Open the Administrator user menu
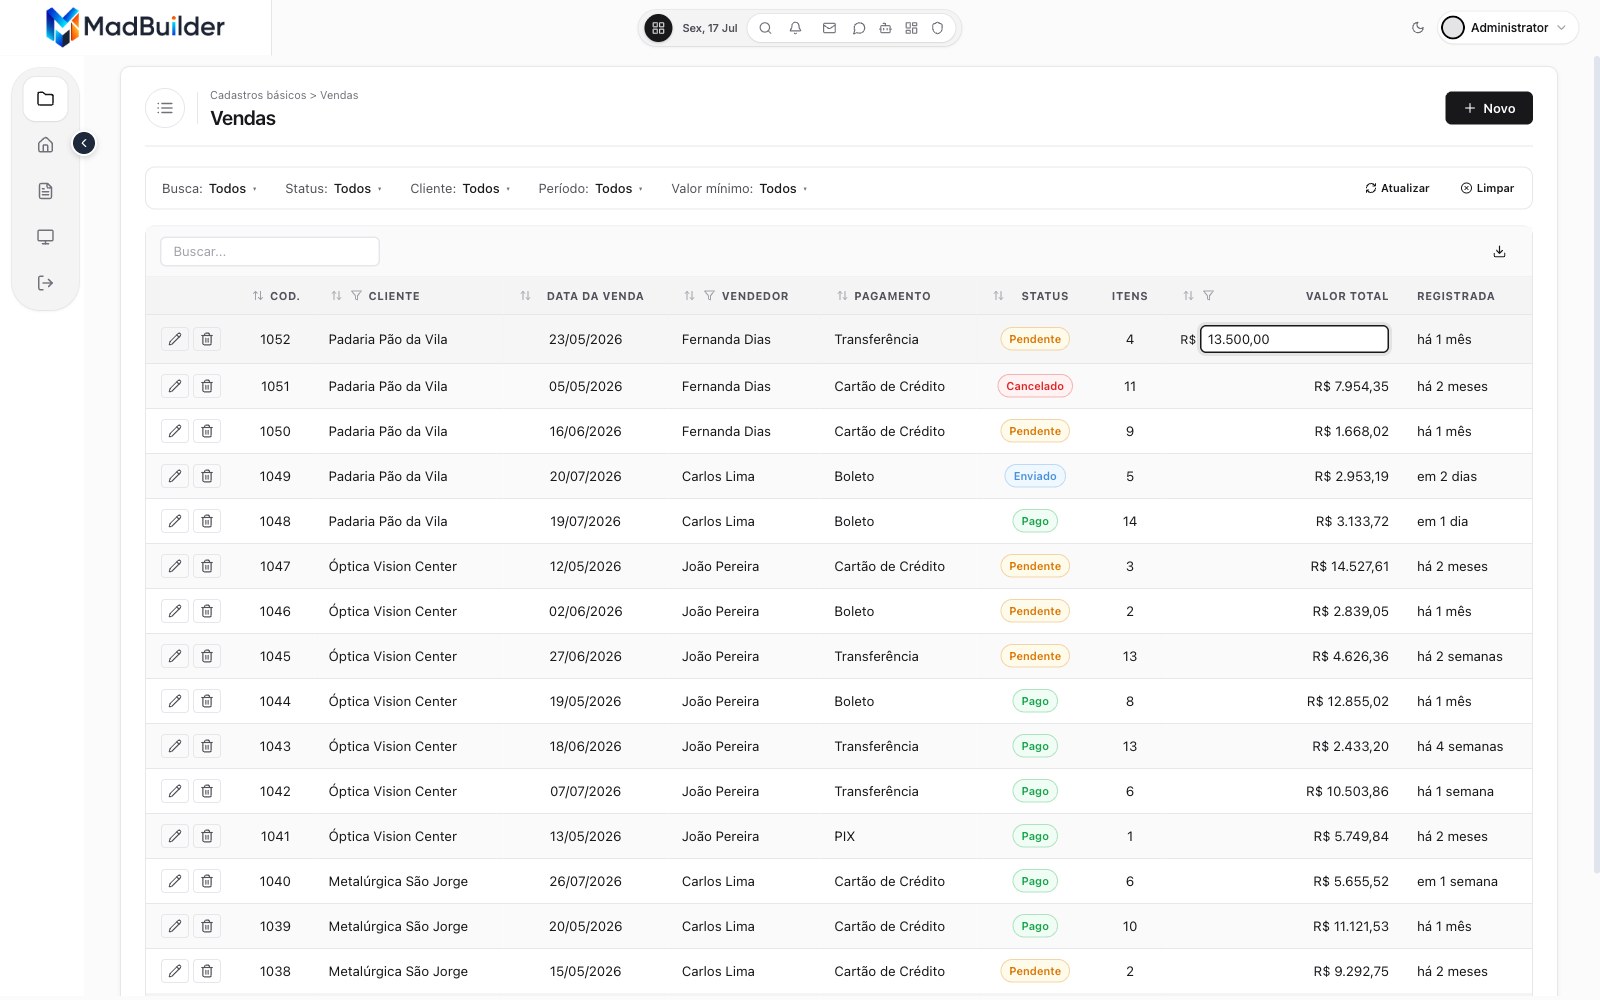The image size is (1600, 1000). click(x=1508, y=28)
